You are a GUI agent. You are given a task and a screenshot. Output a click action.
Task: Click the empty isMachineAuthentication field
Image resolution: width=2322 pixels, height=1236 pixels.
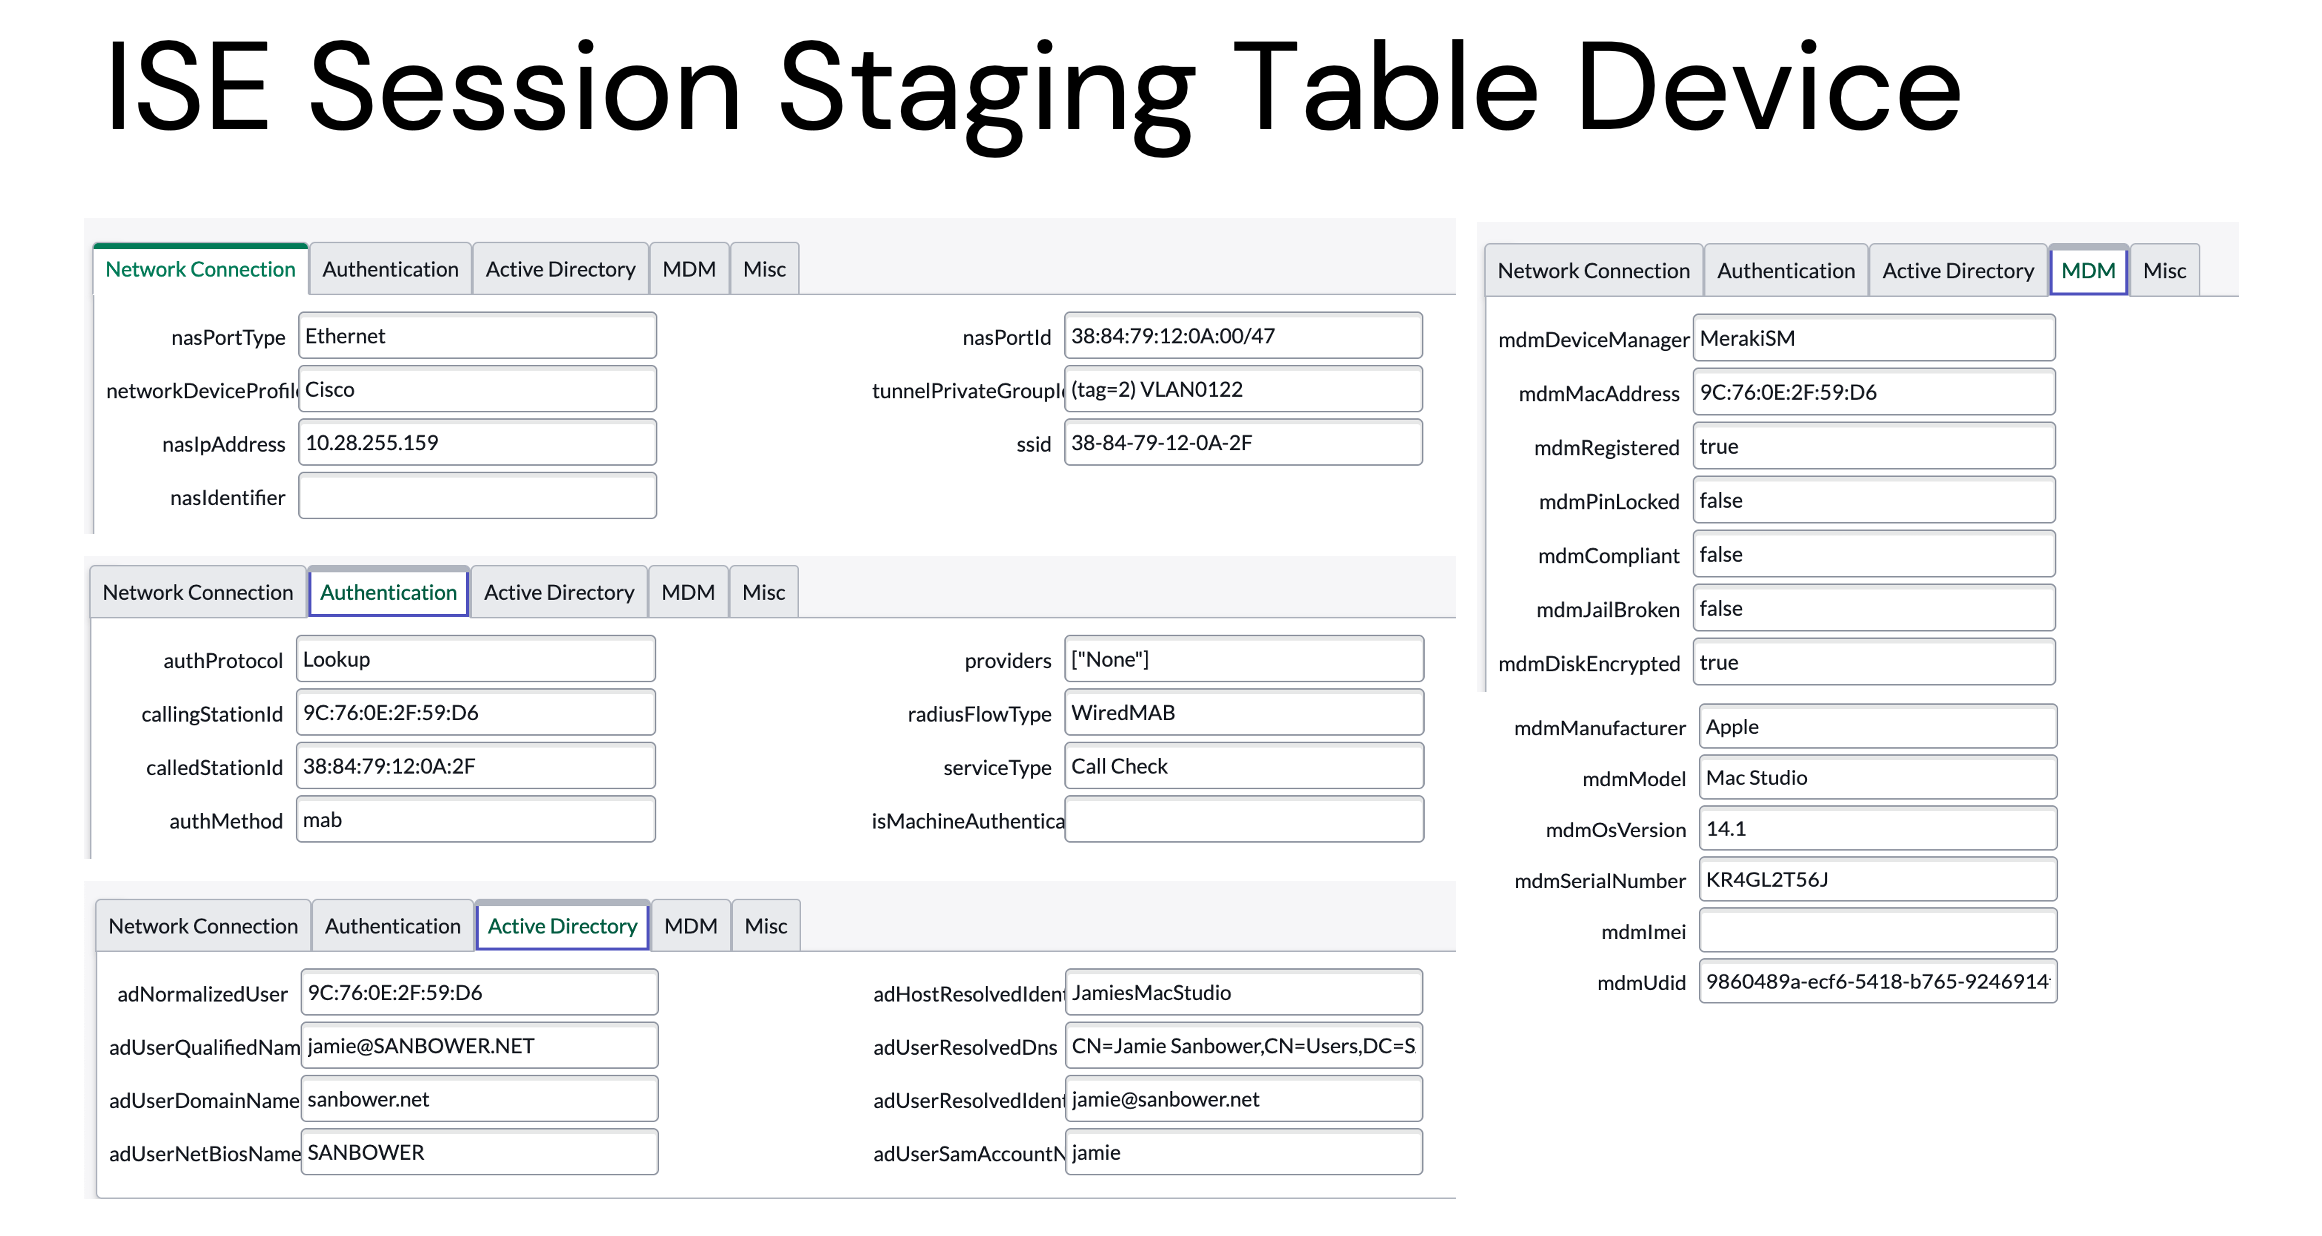pyautogui.click(x=1244, y=820)
